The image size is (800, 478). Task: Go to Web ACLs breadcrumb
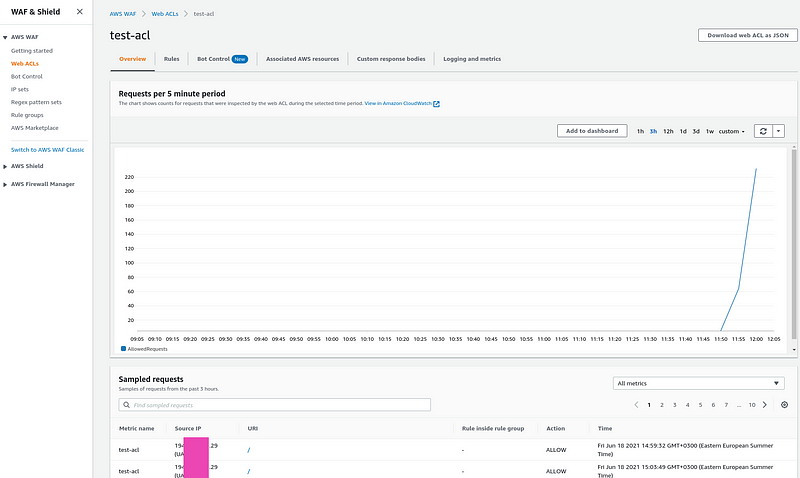(165, 14)
